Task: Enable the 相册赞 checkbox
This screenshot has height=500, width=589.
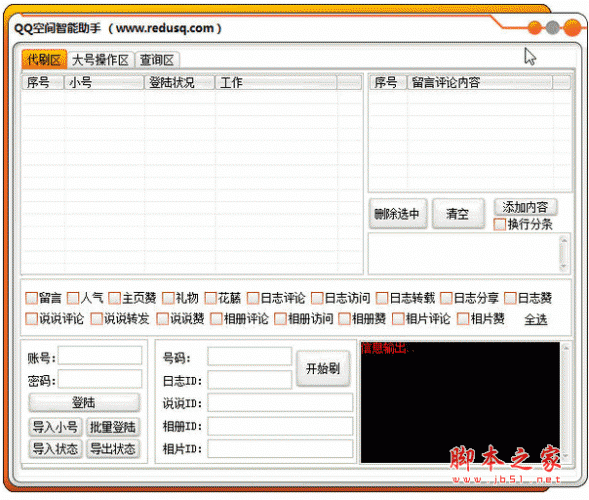Action: click(x=344, y=319)
